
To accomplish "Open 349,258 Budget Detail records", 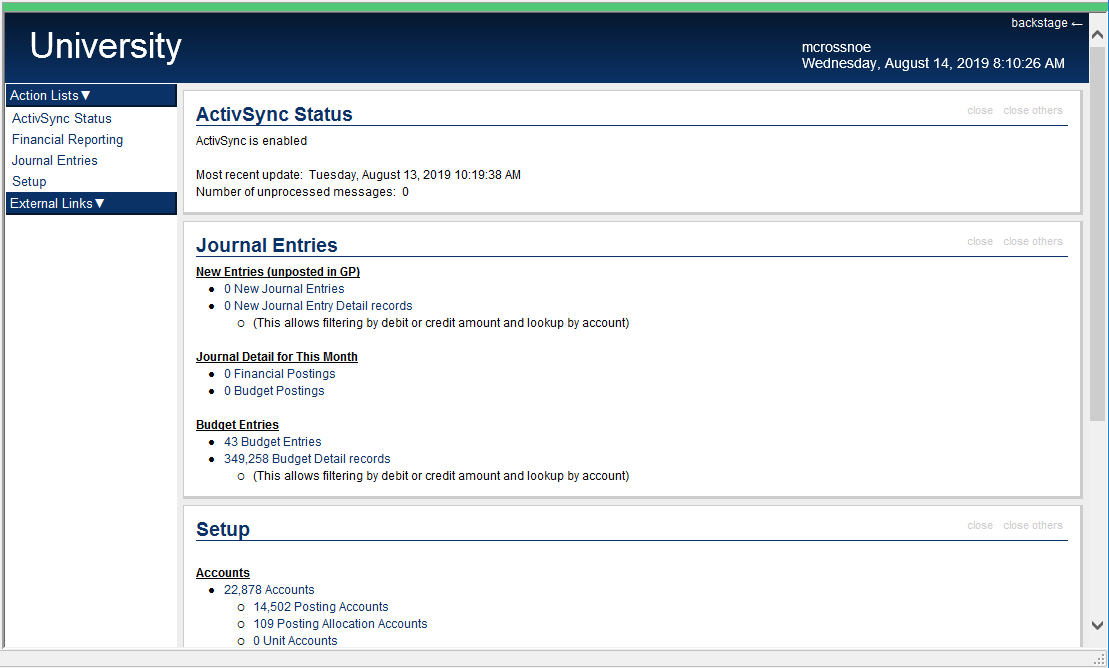I will click(x=307, y=459).
